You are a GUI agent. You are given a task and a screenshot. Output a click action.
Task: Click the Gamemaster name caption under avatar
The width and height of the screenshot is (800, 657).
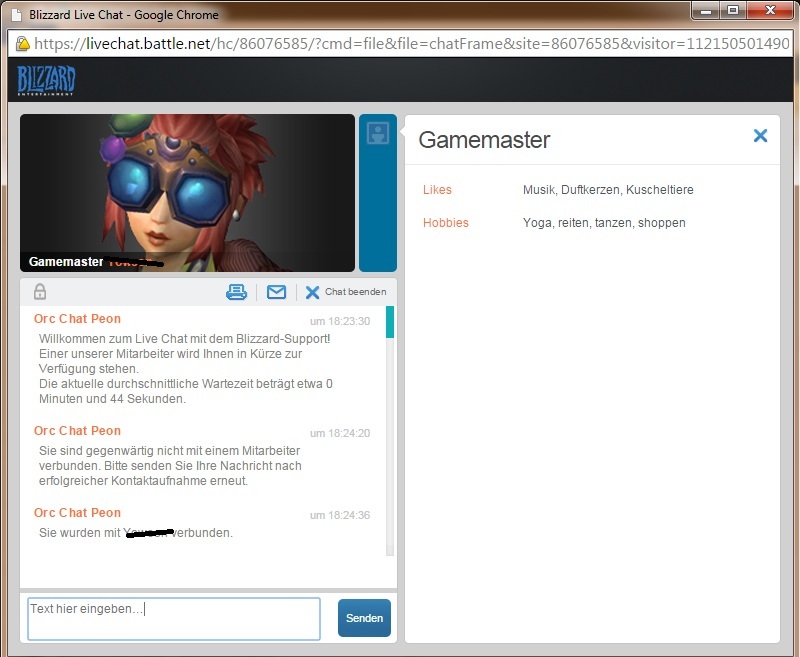pos(96,262)
